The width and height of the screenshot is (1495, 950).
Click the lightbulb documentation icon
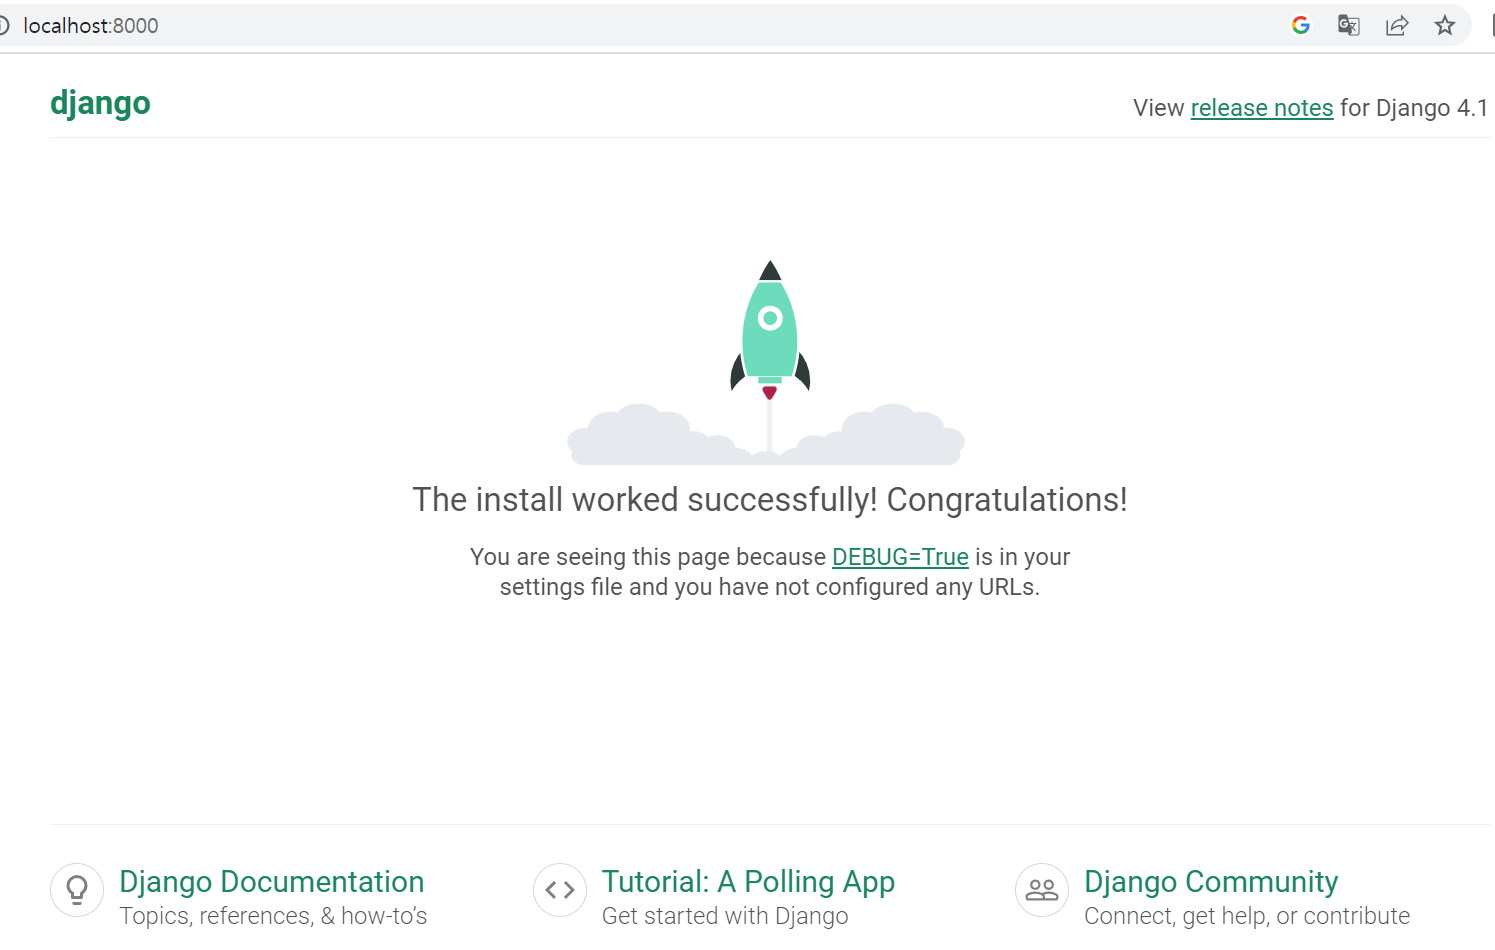pyautogui.click(x=77, y=890)
